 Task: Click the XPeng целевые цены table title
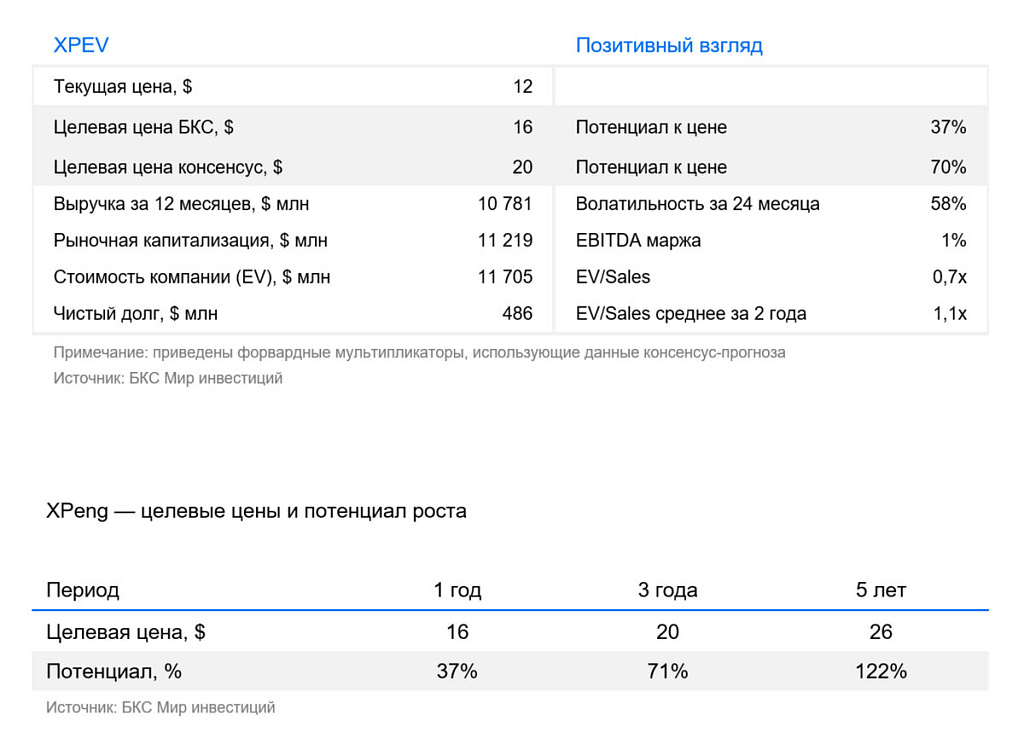[x=256, y=511]
